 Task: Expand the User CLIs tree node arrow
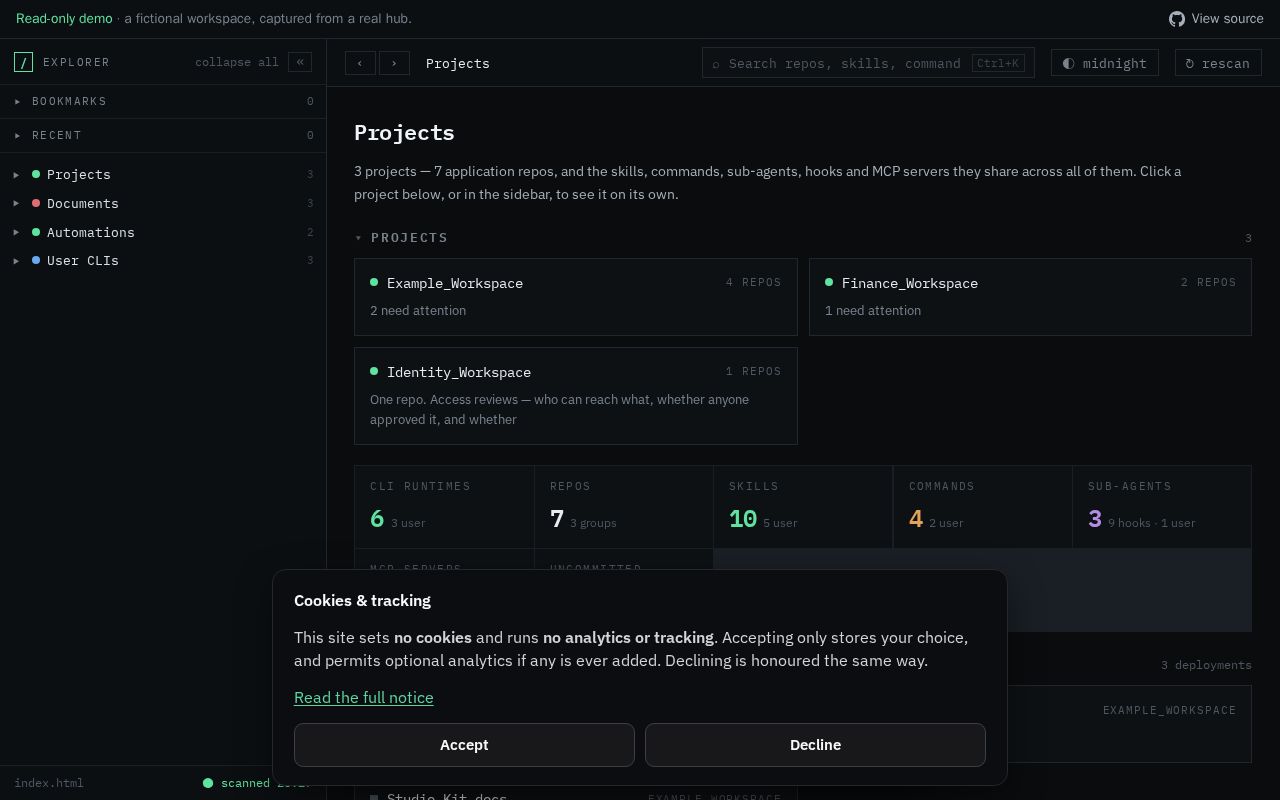(16, 261)
